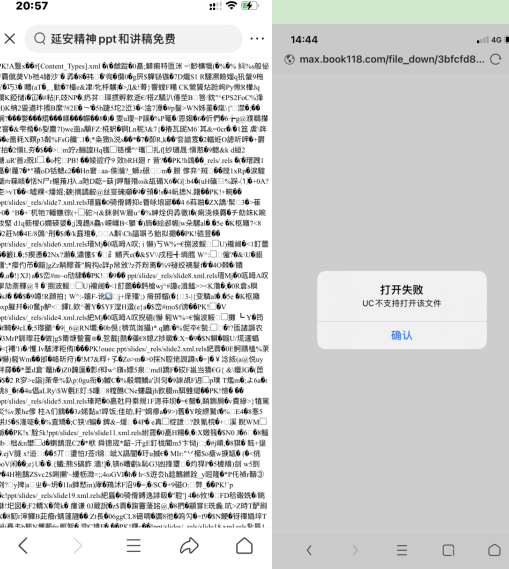Go forward in the UC browser
The image size is (509, 569).
pos(355,550)
